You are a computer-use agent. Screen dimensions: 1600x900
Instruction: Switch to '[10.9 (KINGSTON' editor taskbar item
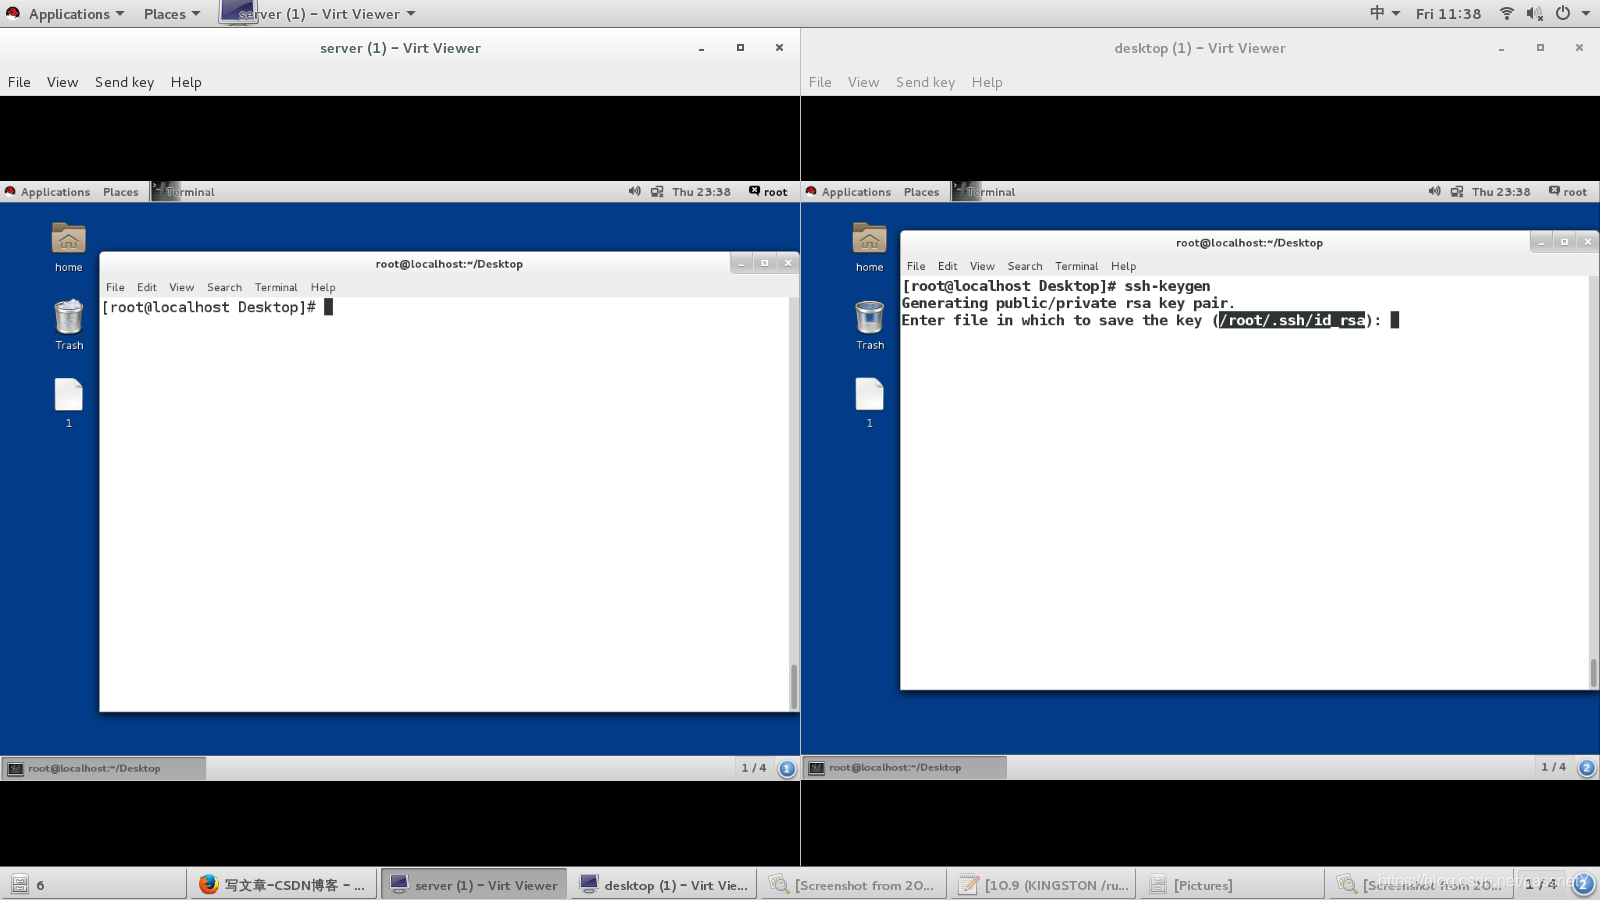(x=1043, y=885)
